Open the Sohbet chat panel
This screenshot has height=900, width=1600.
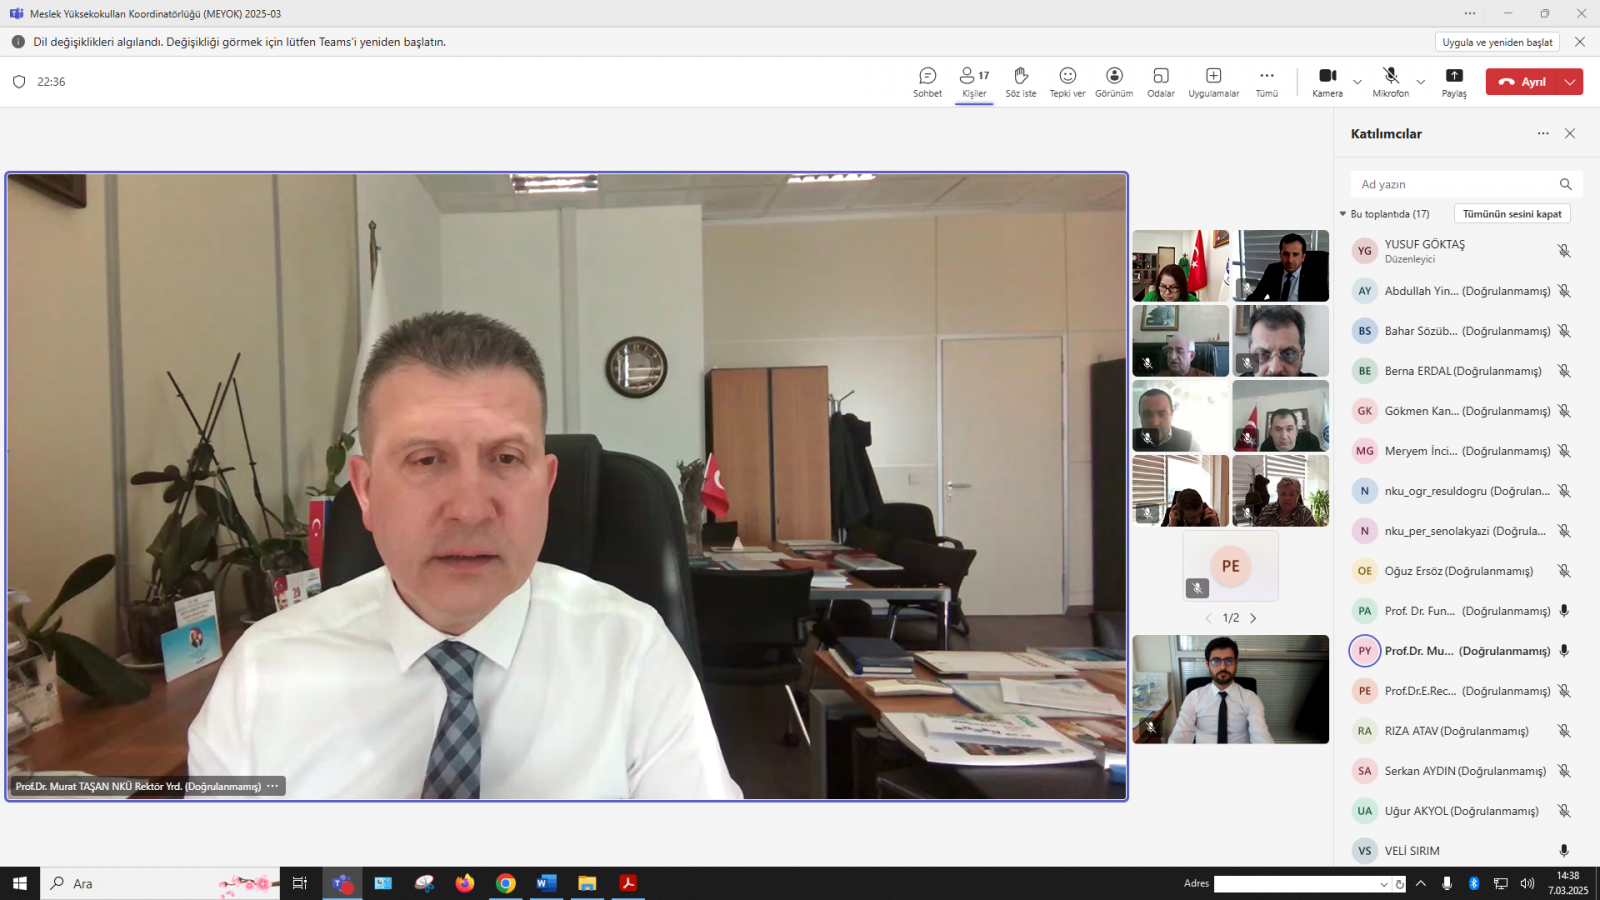click(x=927, y=82)
